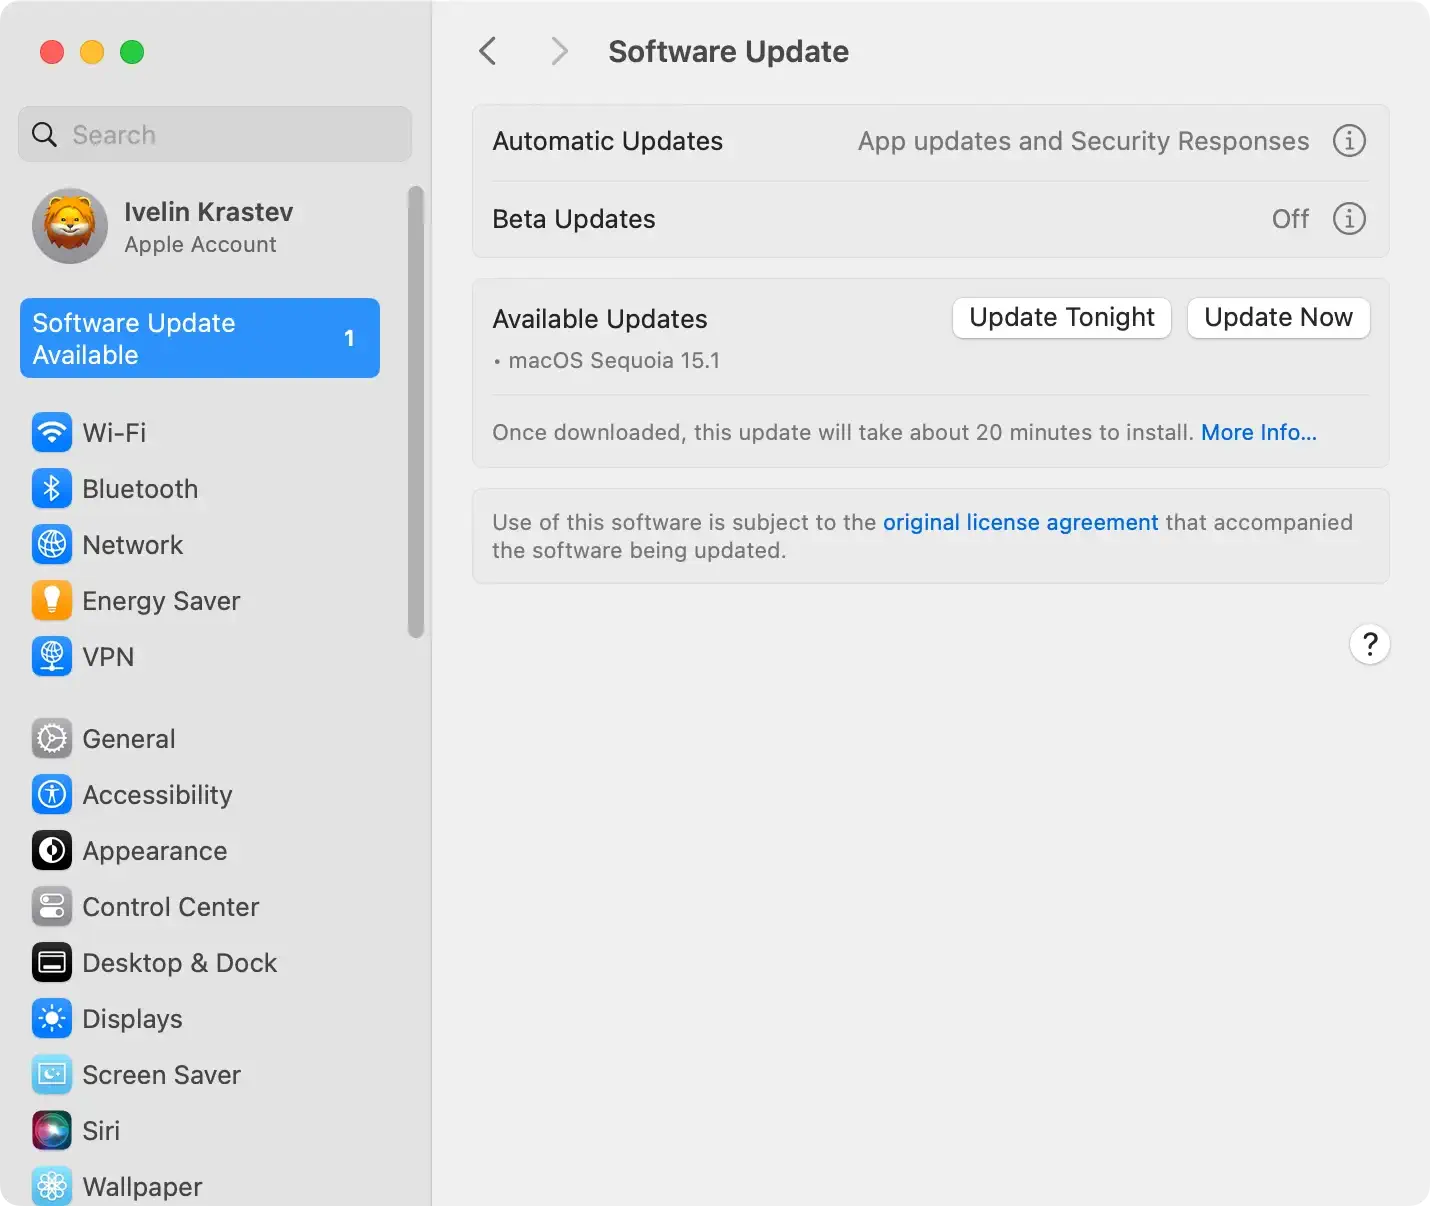Image resolution: width=1430 pixels, height=1206 pixels.
Task: Click the Screen Saver icon
Action: [52, 1075]
